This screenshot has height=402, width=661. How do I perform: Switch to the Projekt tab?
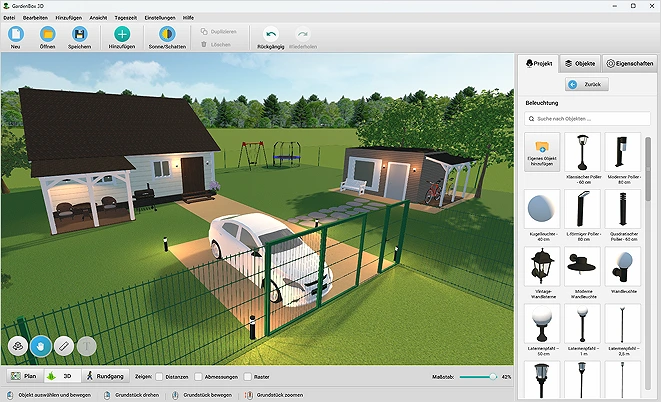pos(539,64)
